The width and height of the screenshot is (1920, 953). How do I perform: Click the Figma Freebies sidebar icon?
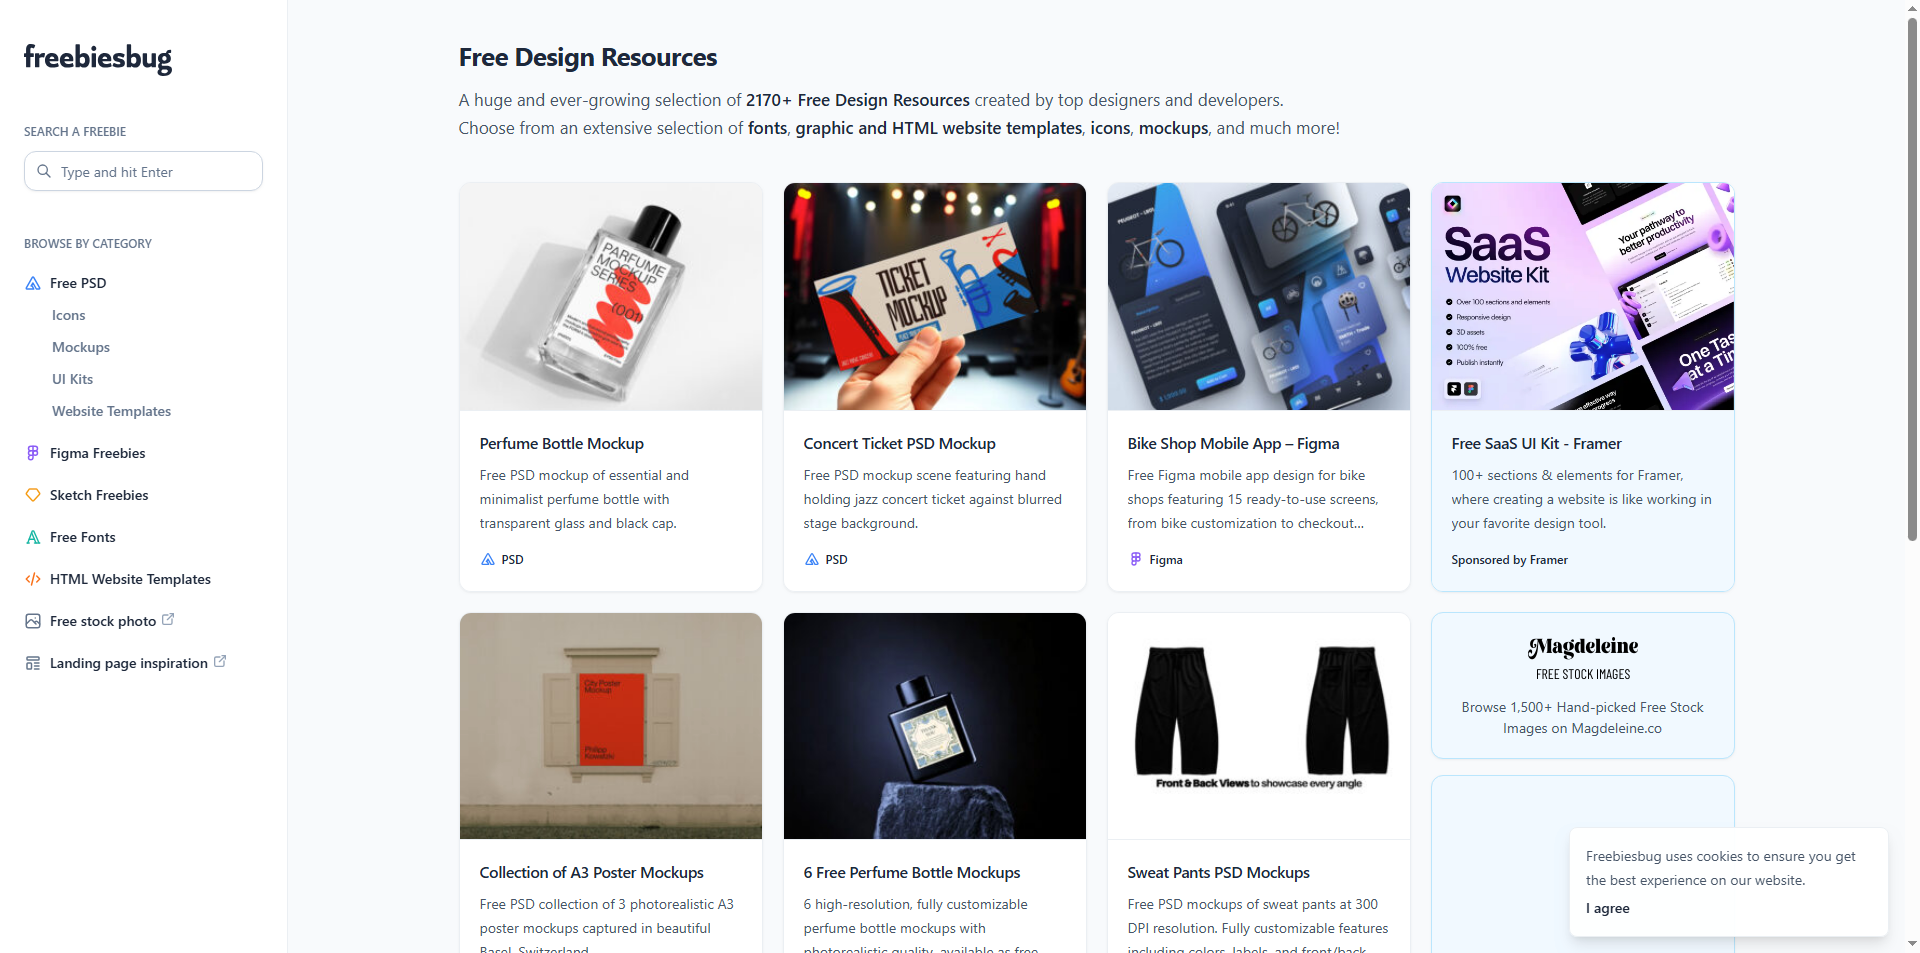coord(33,453)
